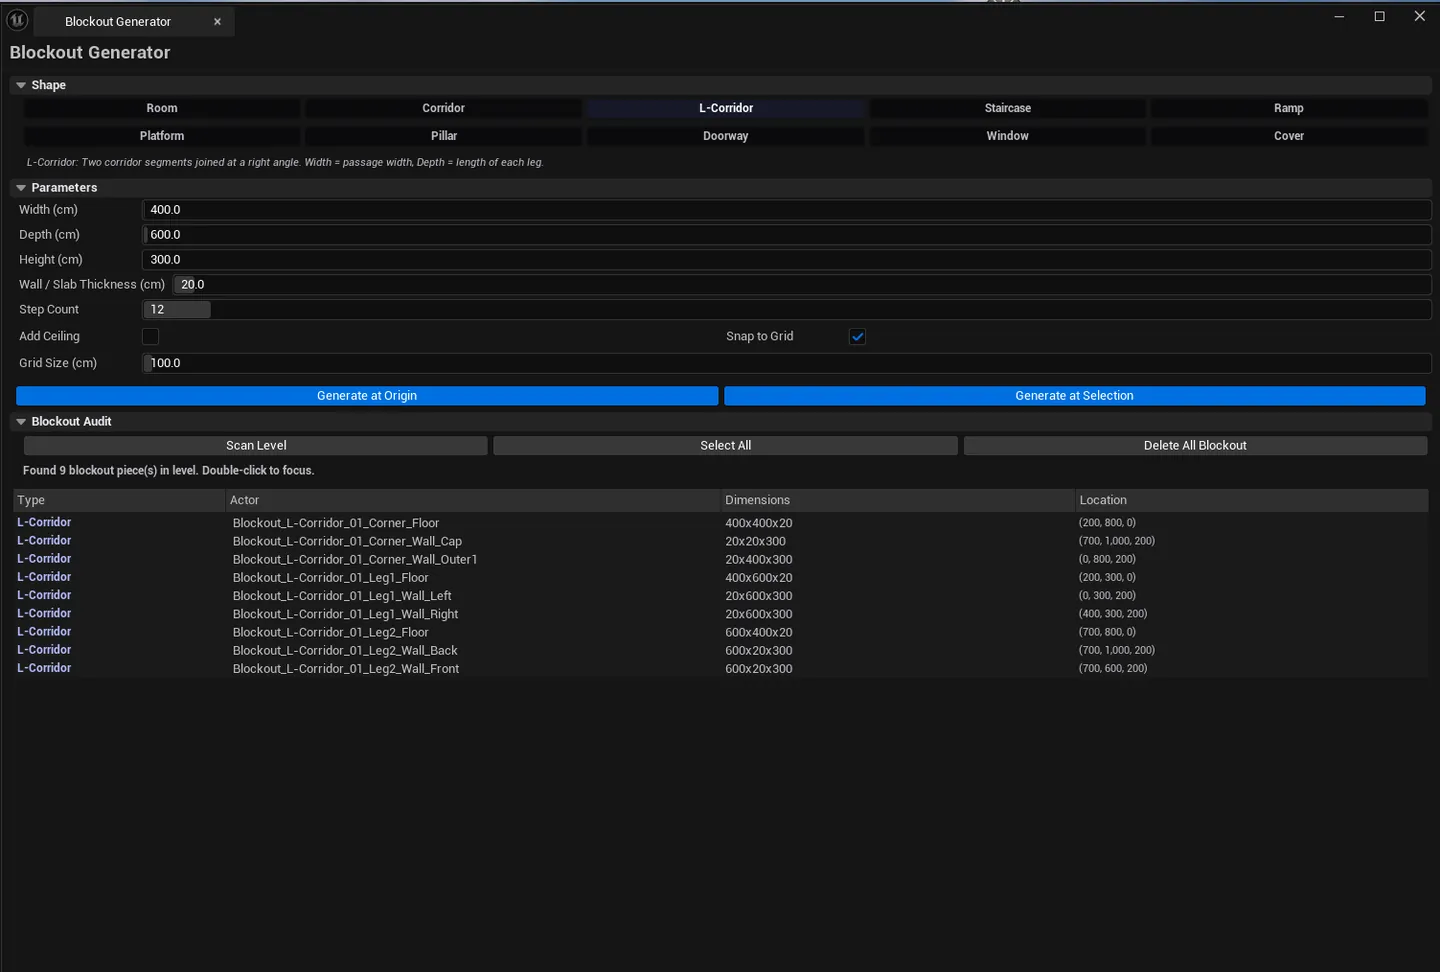Click the 20x400x300 dimensions cell
The image size is (1440, 972).
pos(759,560)
